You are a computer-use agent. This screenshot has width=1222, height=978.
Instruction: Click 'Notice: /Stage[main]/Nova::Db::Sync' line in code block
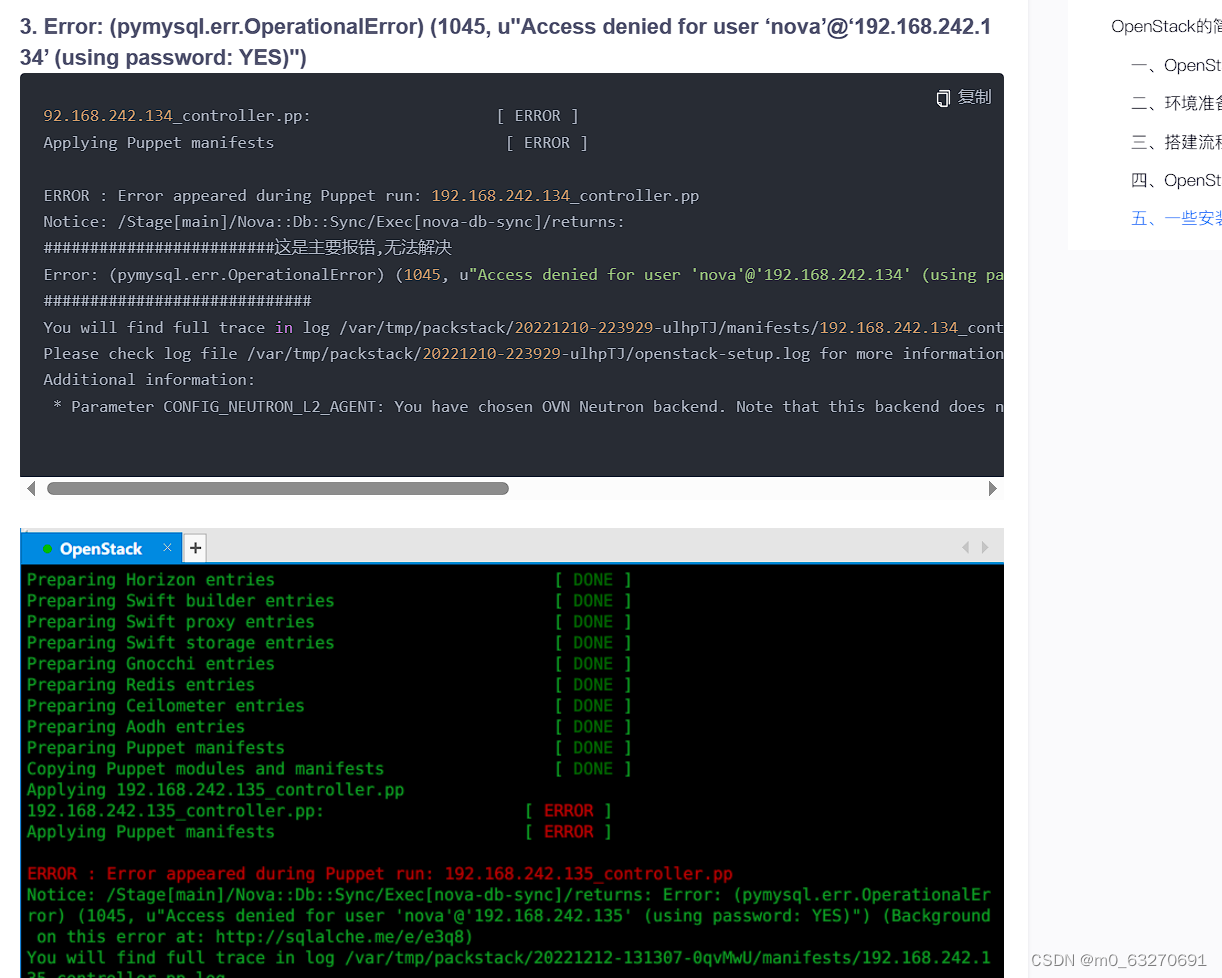[334, 222]
